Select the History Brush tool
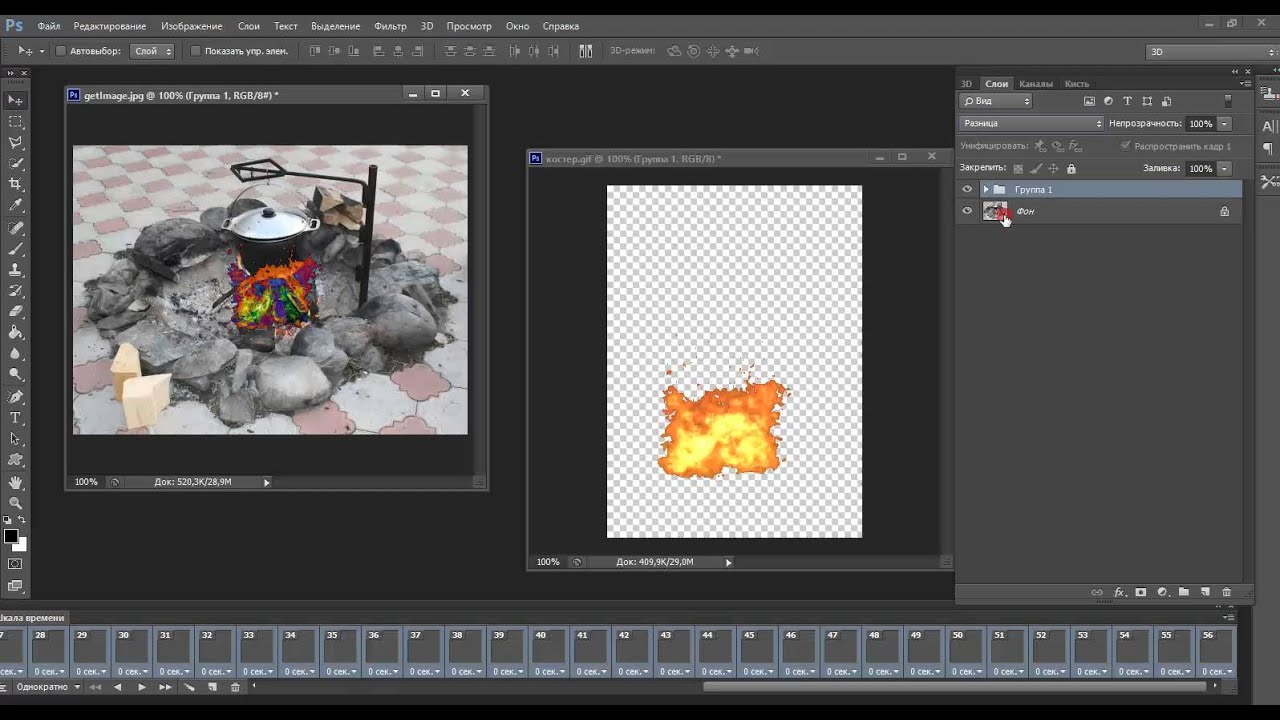The height and width of the screenshot is (720, 1280). [15, 290]
